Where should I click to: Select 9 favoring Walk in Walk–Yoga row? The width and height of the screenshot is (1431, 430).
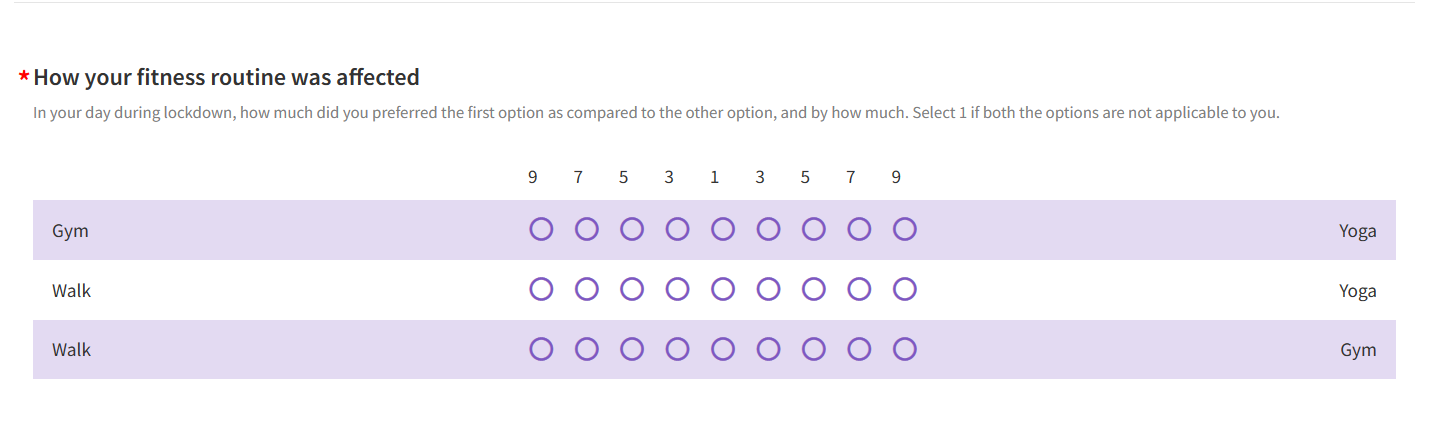541,290
